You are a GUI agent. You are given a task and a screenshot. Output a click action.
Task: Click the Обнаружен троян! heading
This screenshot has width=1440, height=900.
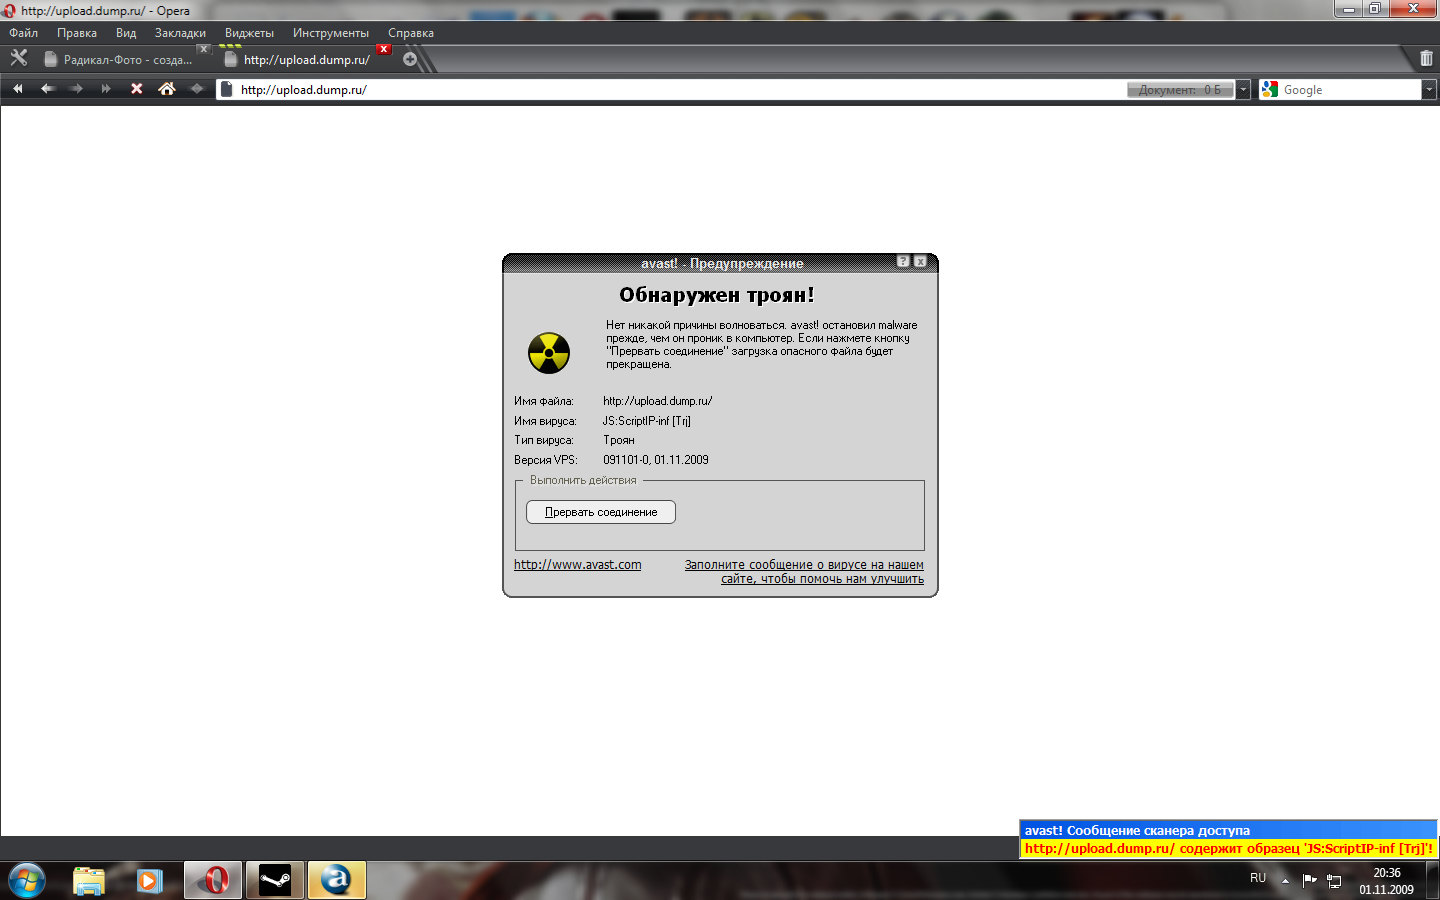(717, 295)
